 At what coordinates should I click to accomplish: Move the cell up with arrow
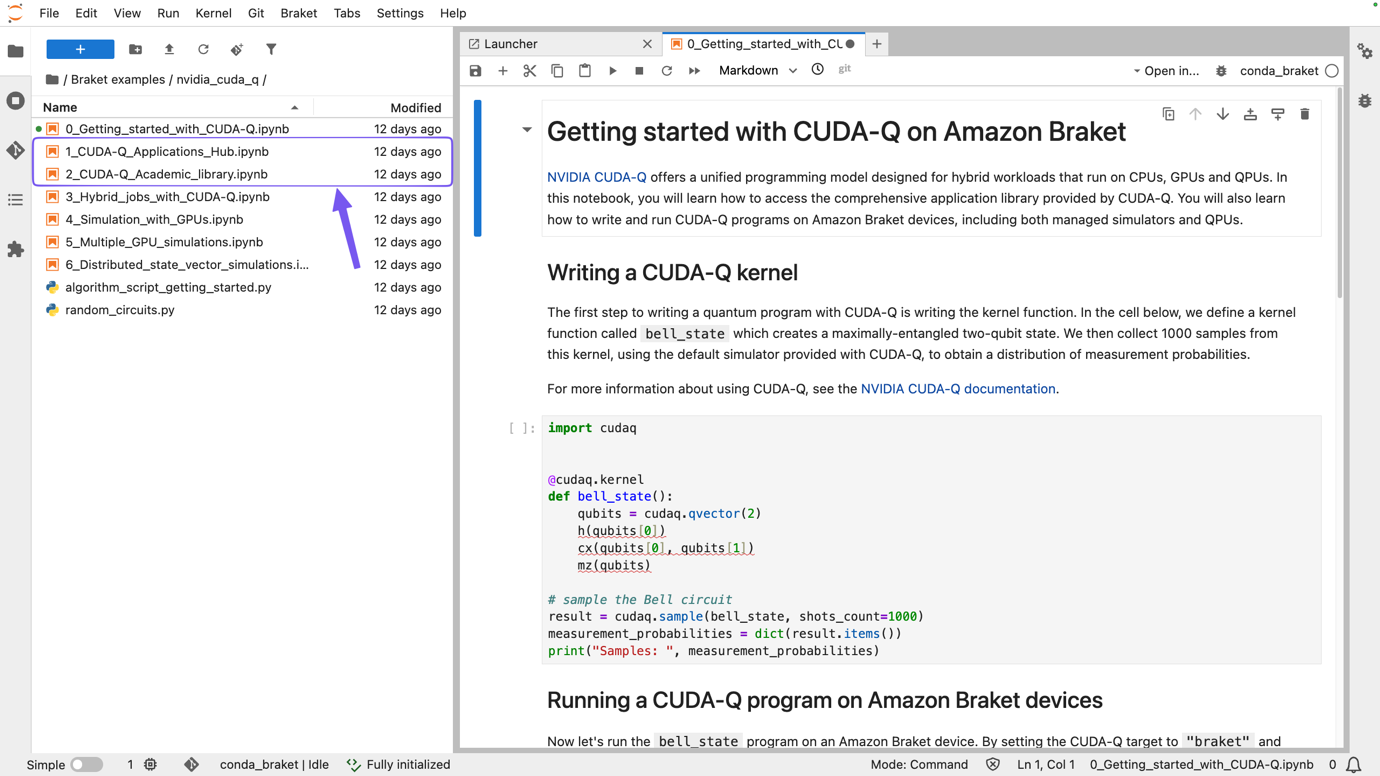tap(1195, 114)
